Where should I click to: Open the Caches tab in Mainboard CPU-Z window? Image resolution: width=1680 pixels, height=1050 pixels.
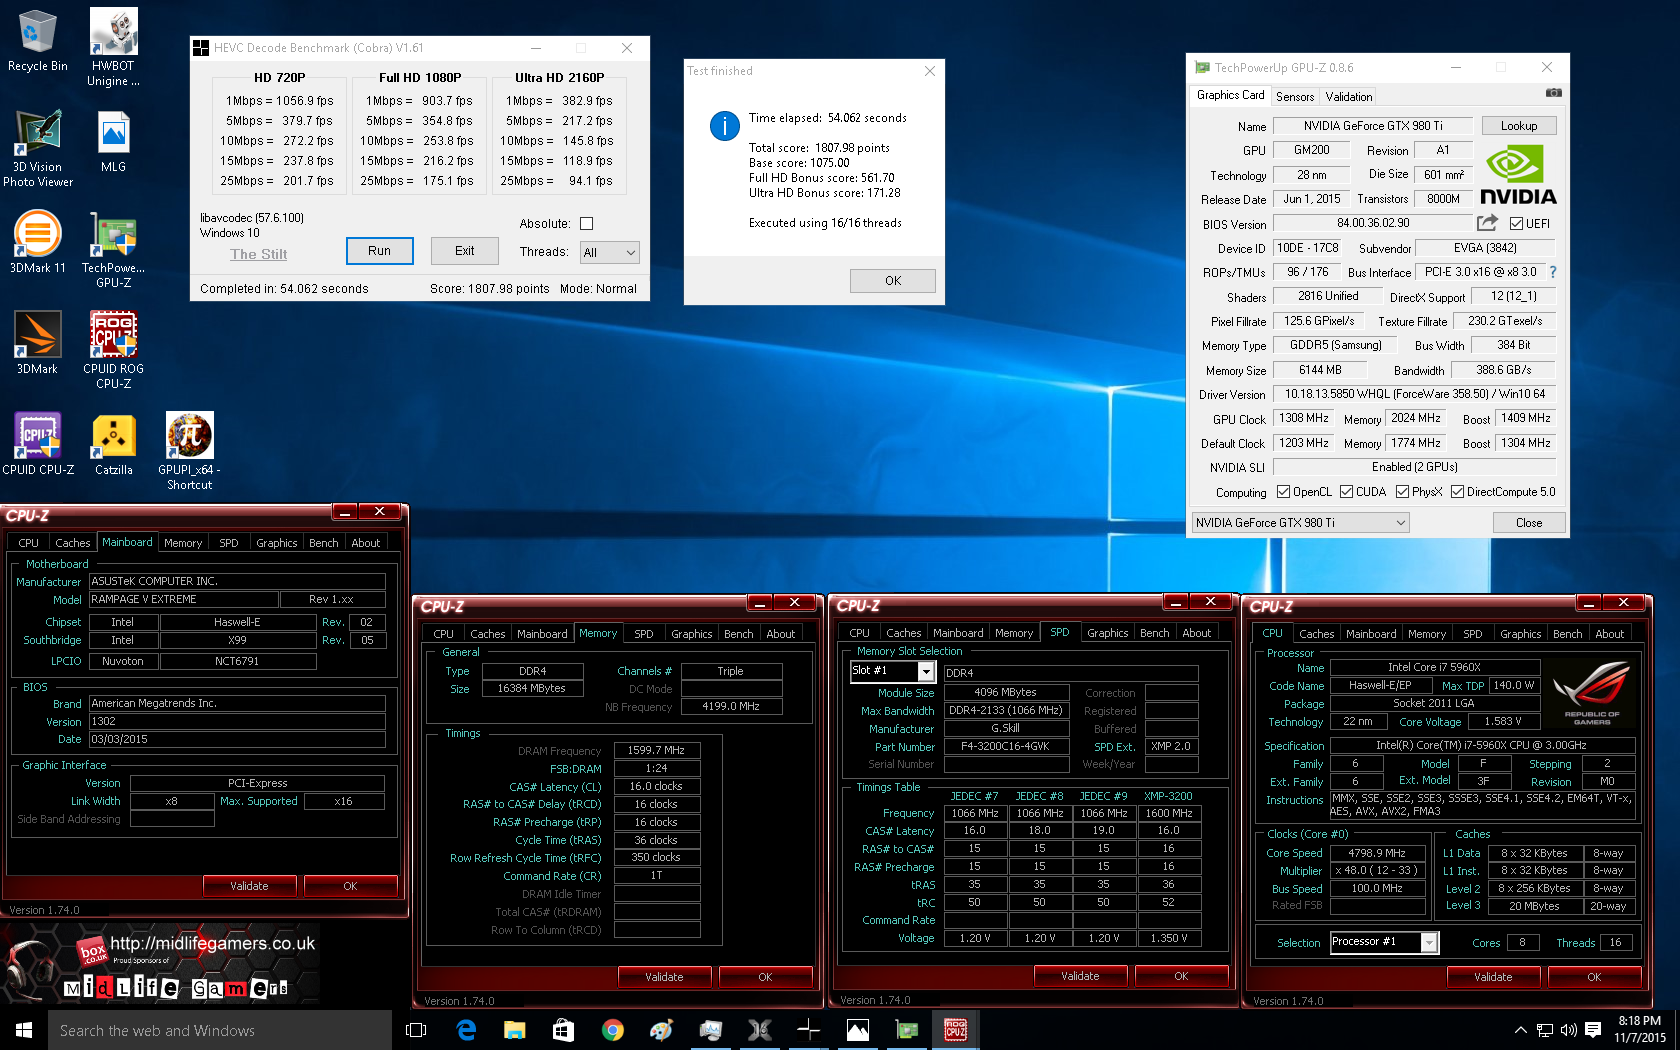click(x=72, y=543)
